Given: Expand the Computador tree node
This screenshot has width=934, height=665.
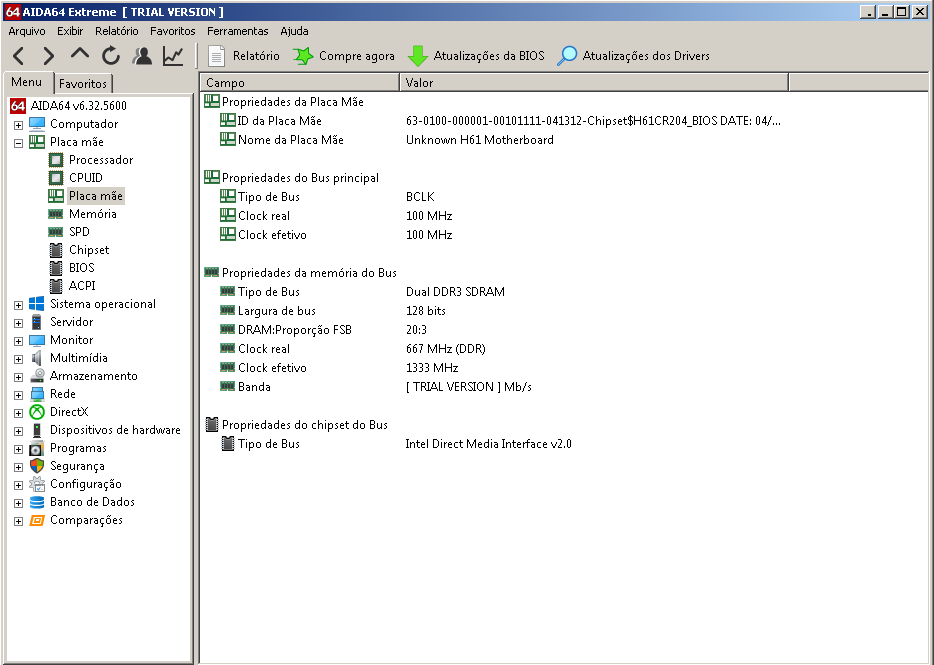Looking at the screenshot, I should pos(18,125).
